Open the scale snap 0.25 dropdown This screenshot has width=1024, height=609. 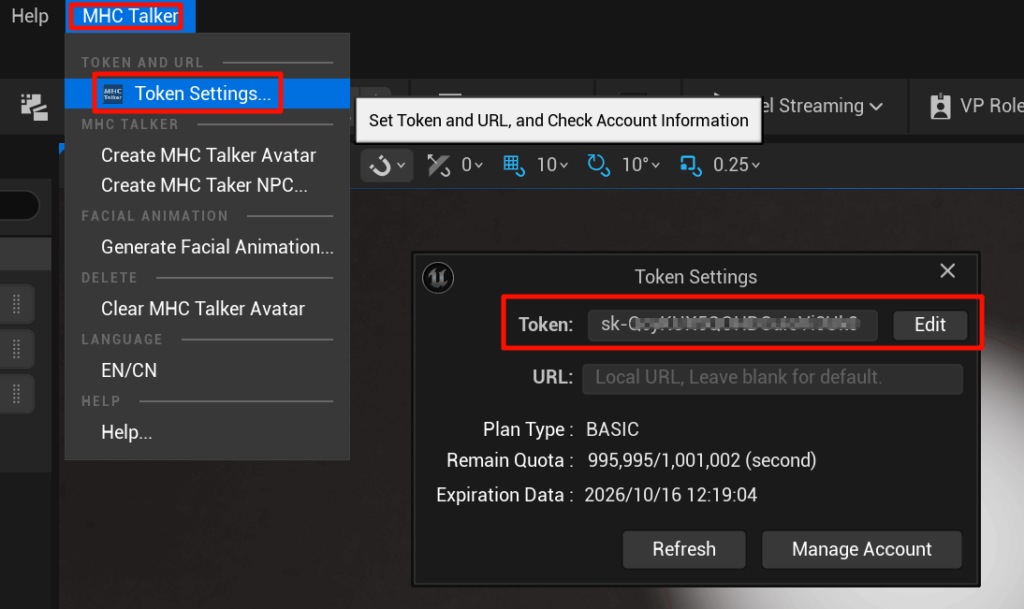pyautogui.click(x=737, y=165)
